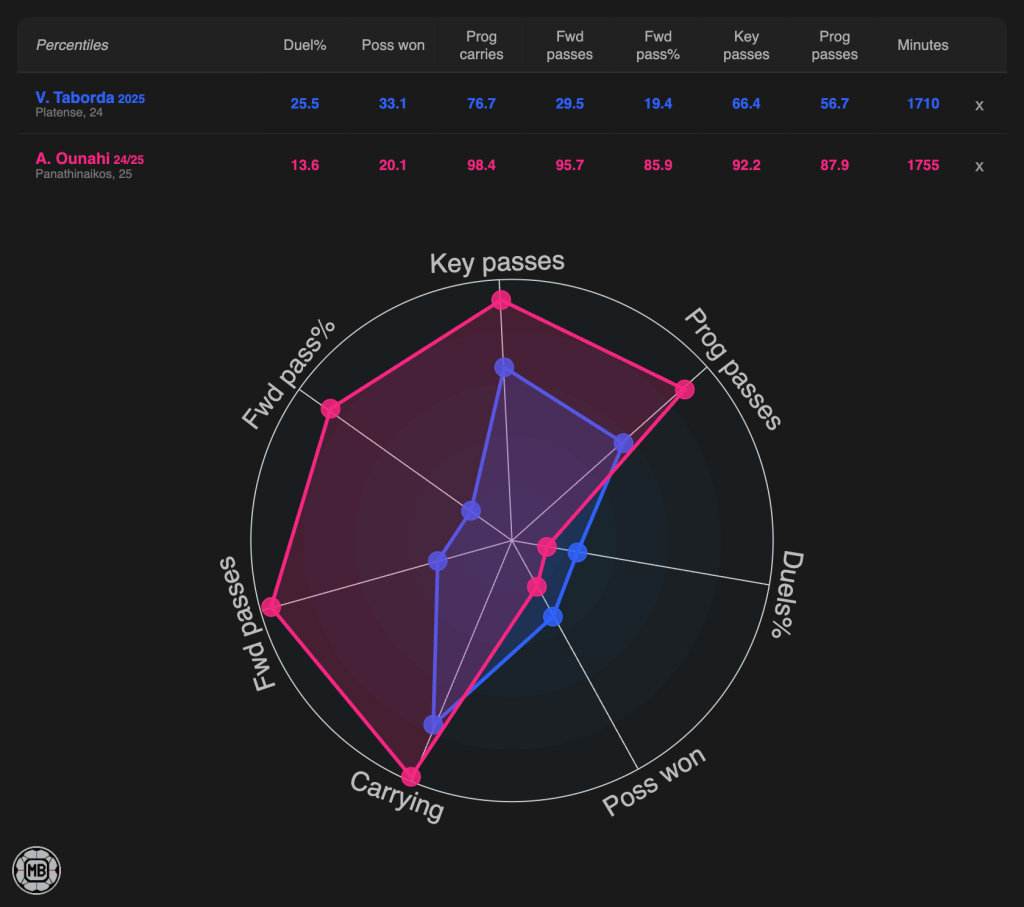Select Taborda's Prog carries value 76.7
Image resolution: width=1024 pixels, height=907 pixels.
481,104
